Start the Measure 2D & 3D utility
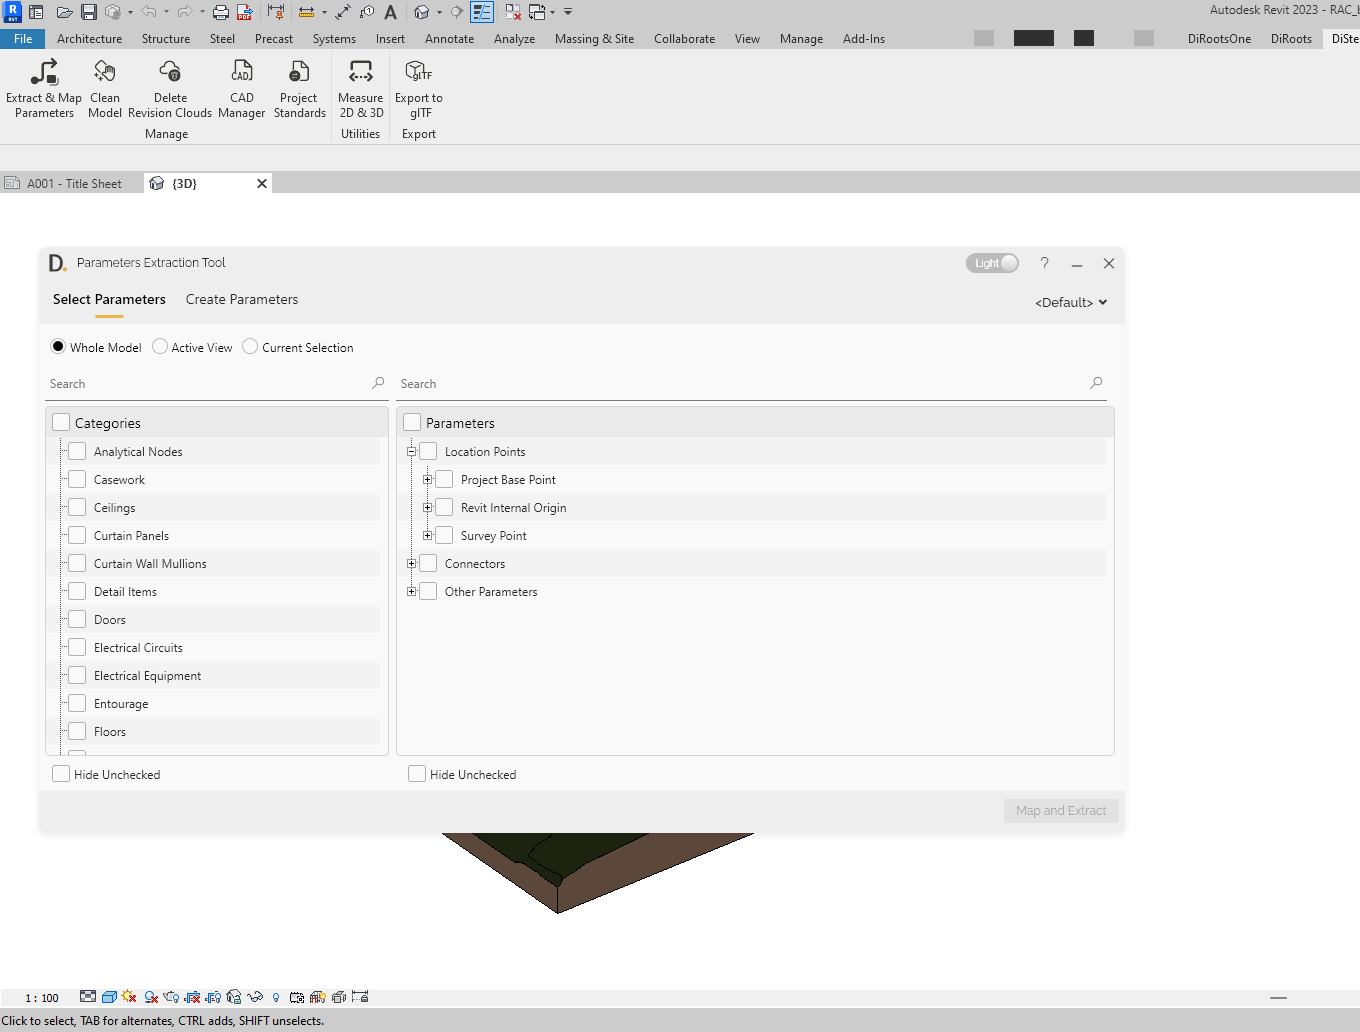The width and height of the screenshot is (1360, 1032). click(x=360, y=88)
